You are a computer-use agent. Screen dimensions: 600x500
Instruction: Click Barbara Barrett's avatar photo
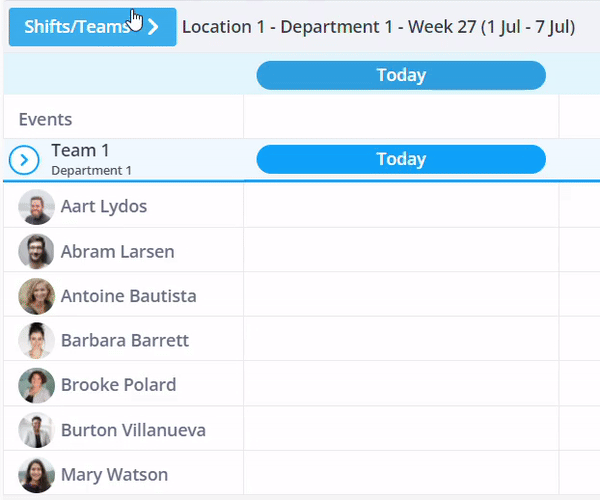pos(36,341)
